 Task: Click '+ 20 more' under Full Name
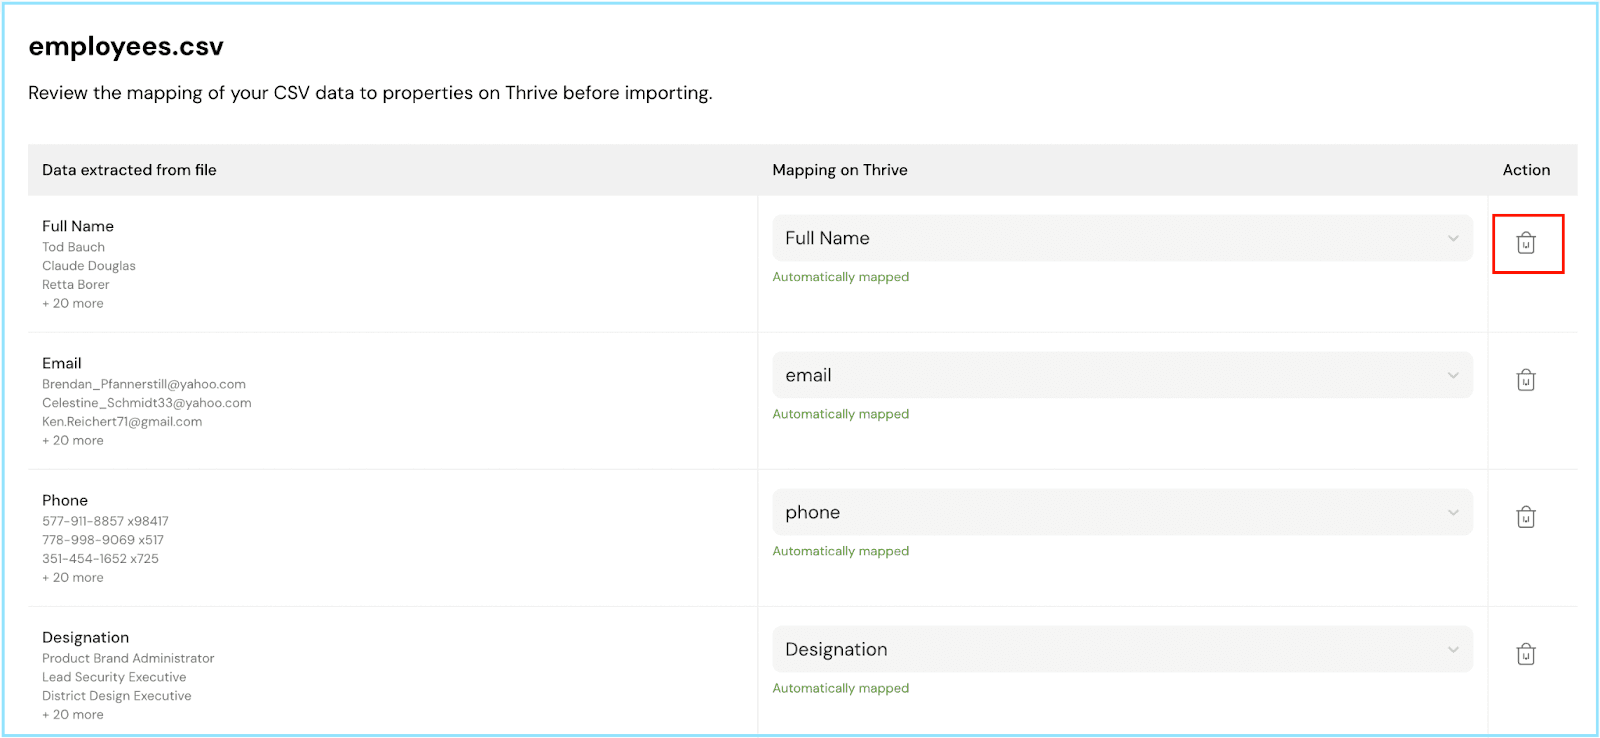[x=73, y=303]
